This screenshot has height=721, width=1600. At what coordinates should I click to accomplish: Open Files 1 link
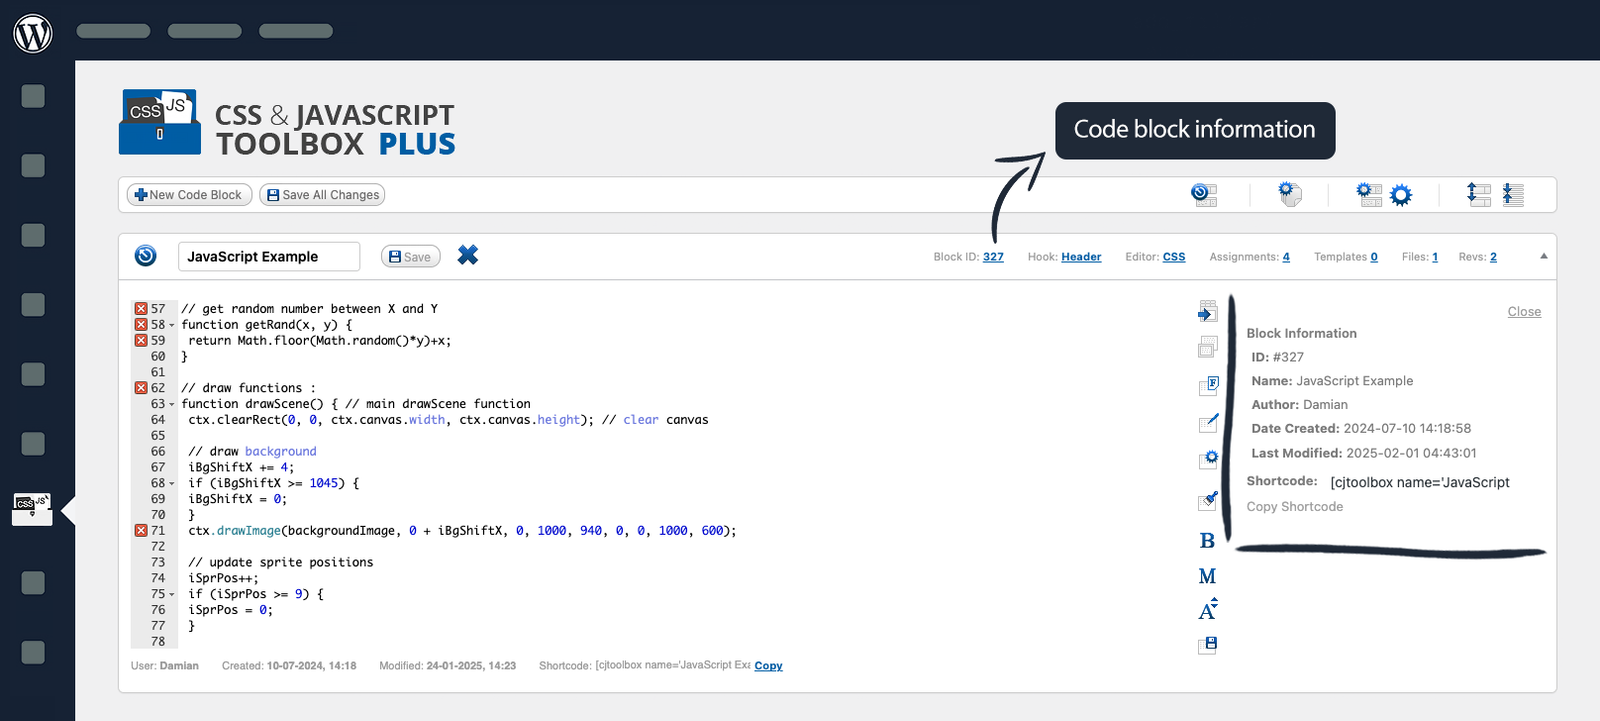[x=1435, y=257]
